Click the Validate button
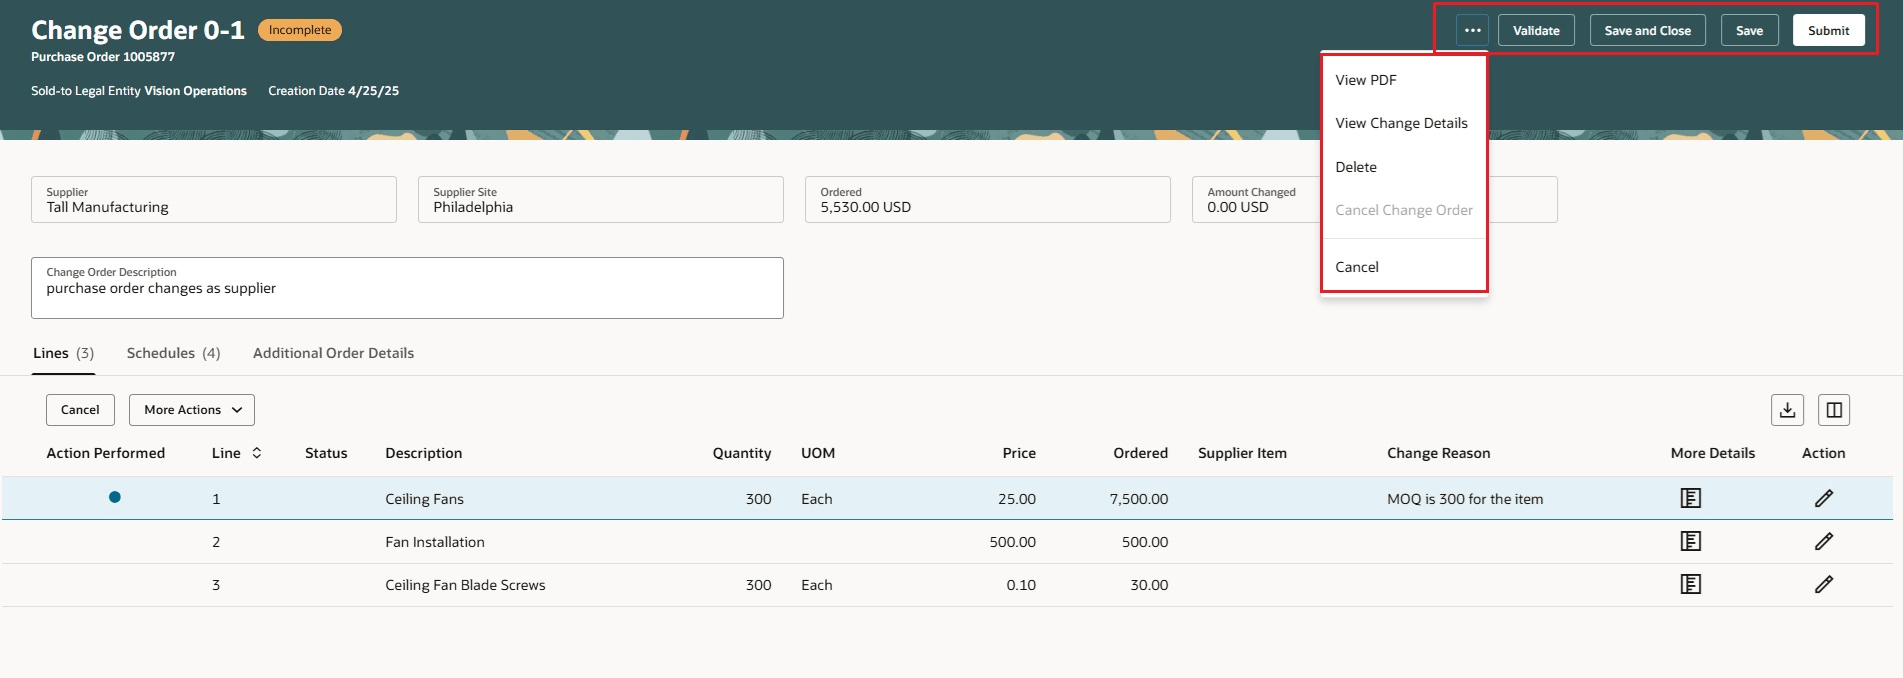1903x678 pixels. pos(1536,30)
